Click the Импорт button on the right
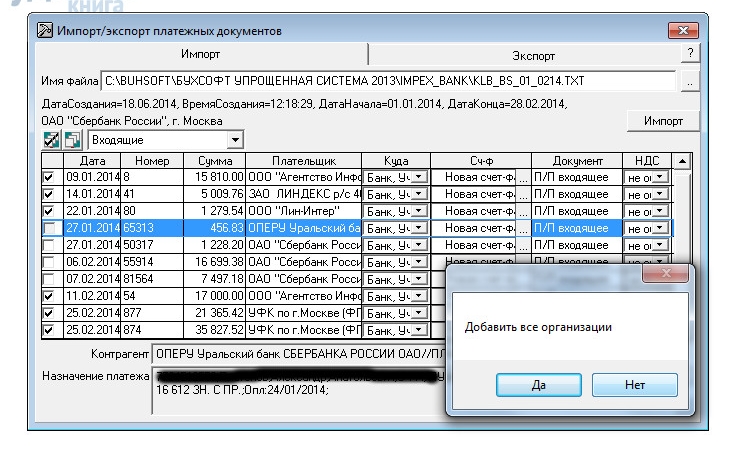 (x=663, y=121)
